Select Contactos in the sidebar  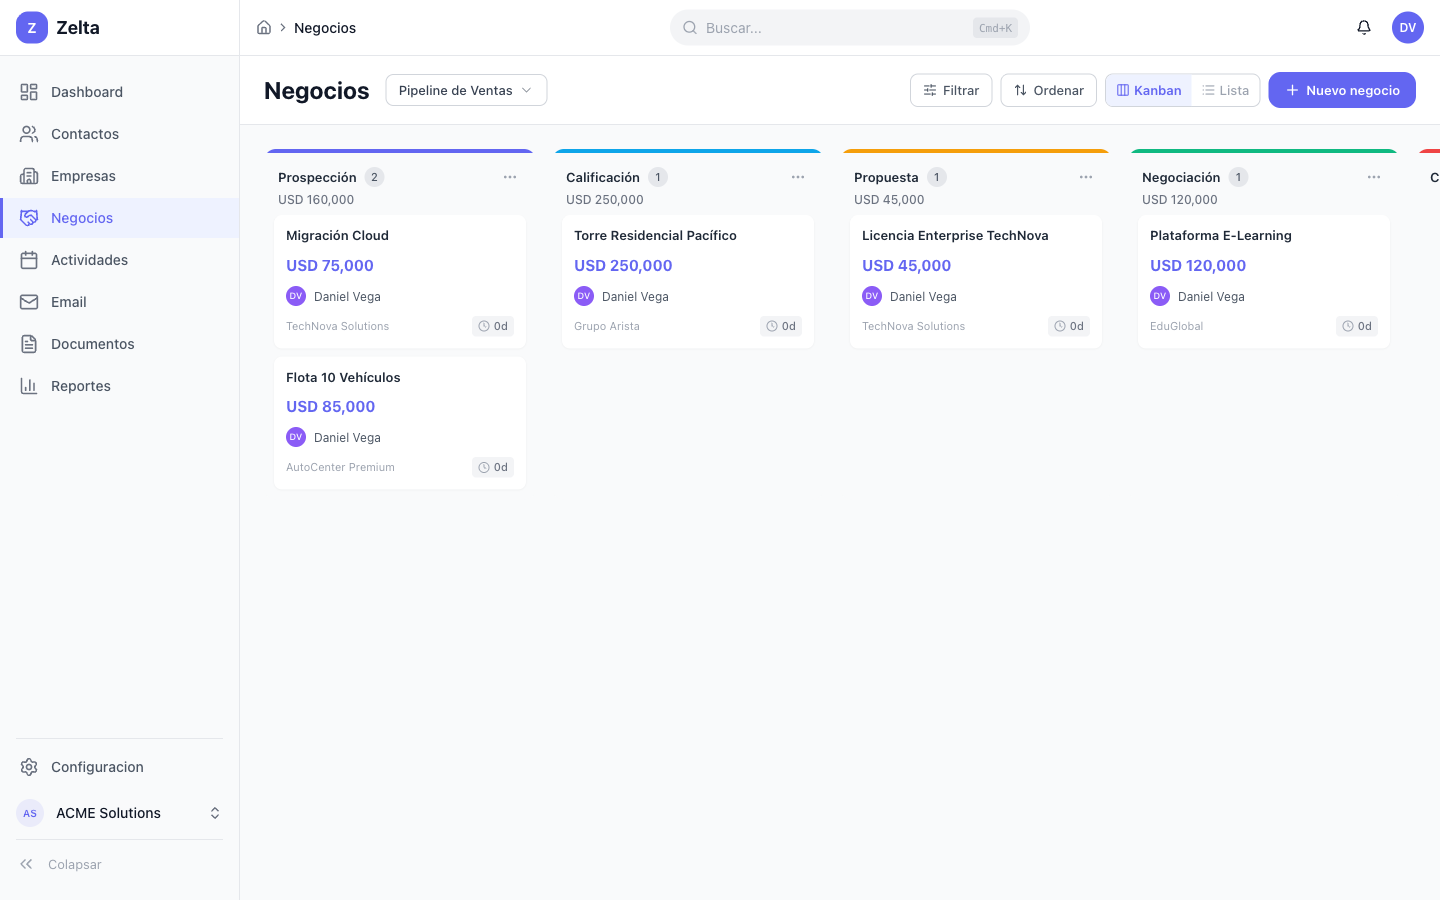(84, 133)
